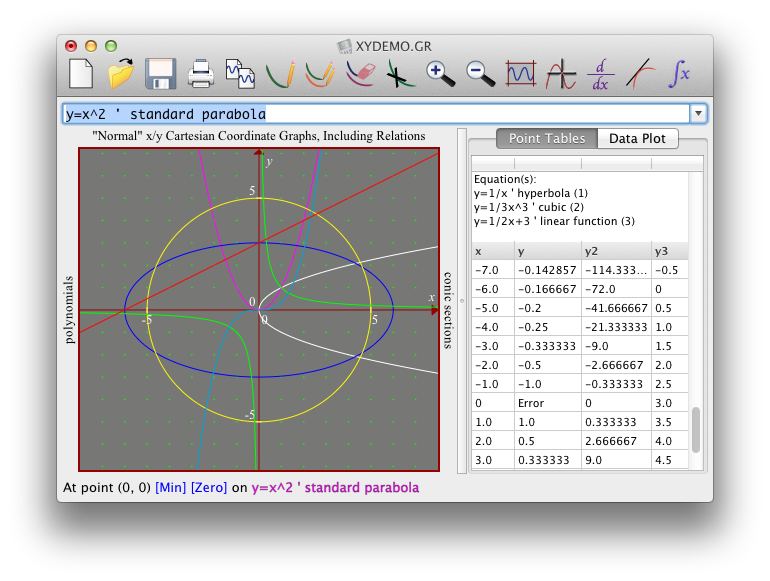
Task: Save graph with floppy disk icon
Action: [x=161, y=74]
